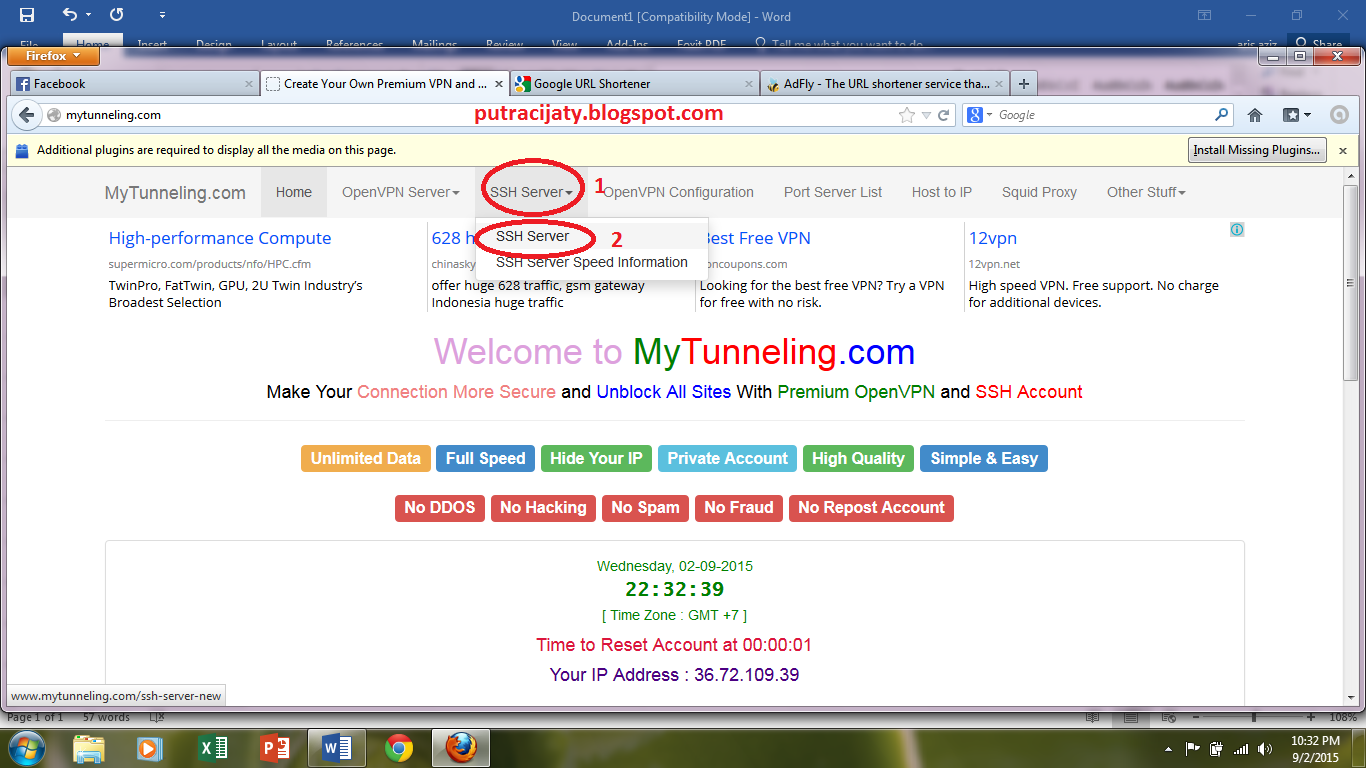This screenshot has width=1366, height=768.
Task: Open the Windows Start button
Action: (x=26, y=748)
